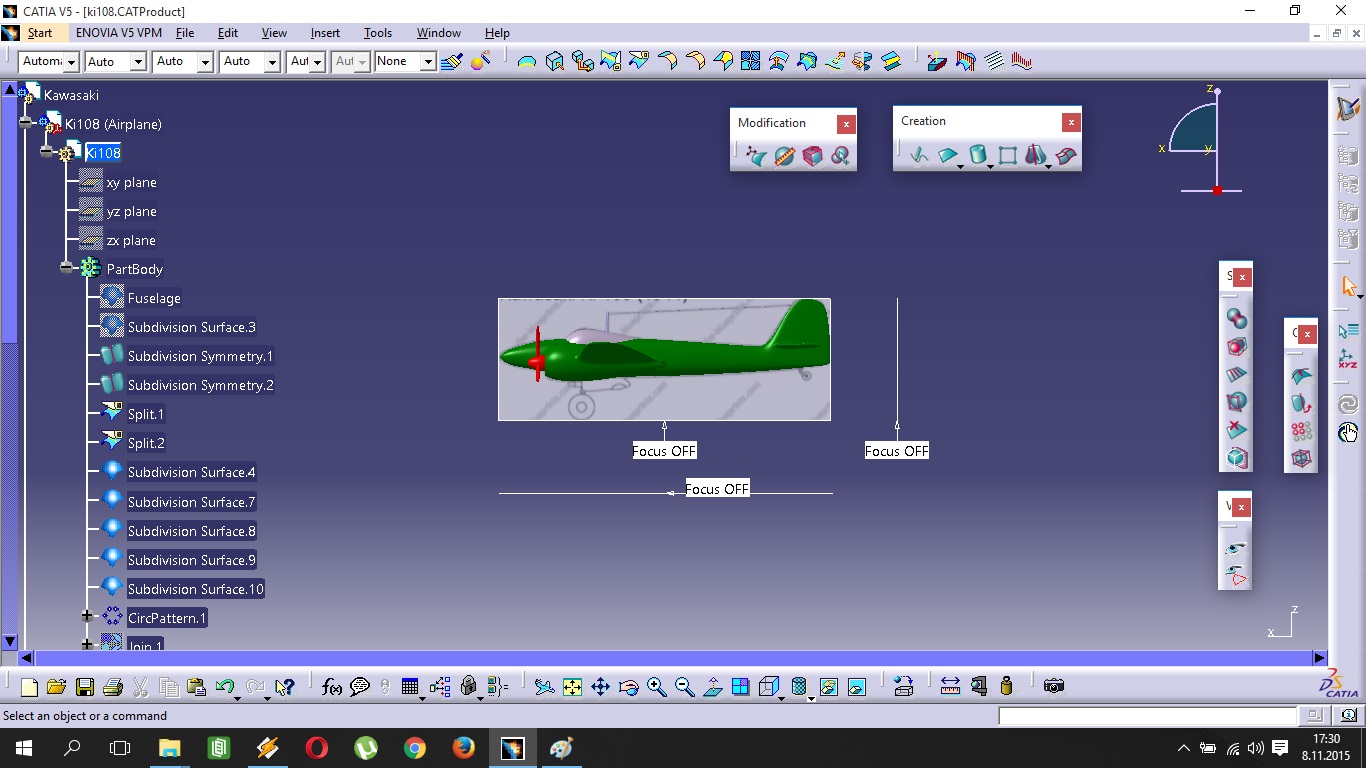
Task: Collapse the PartBody node
Action: pyautogui.click(x=66, y=267)
